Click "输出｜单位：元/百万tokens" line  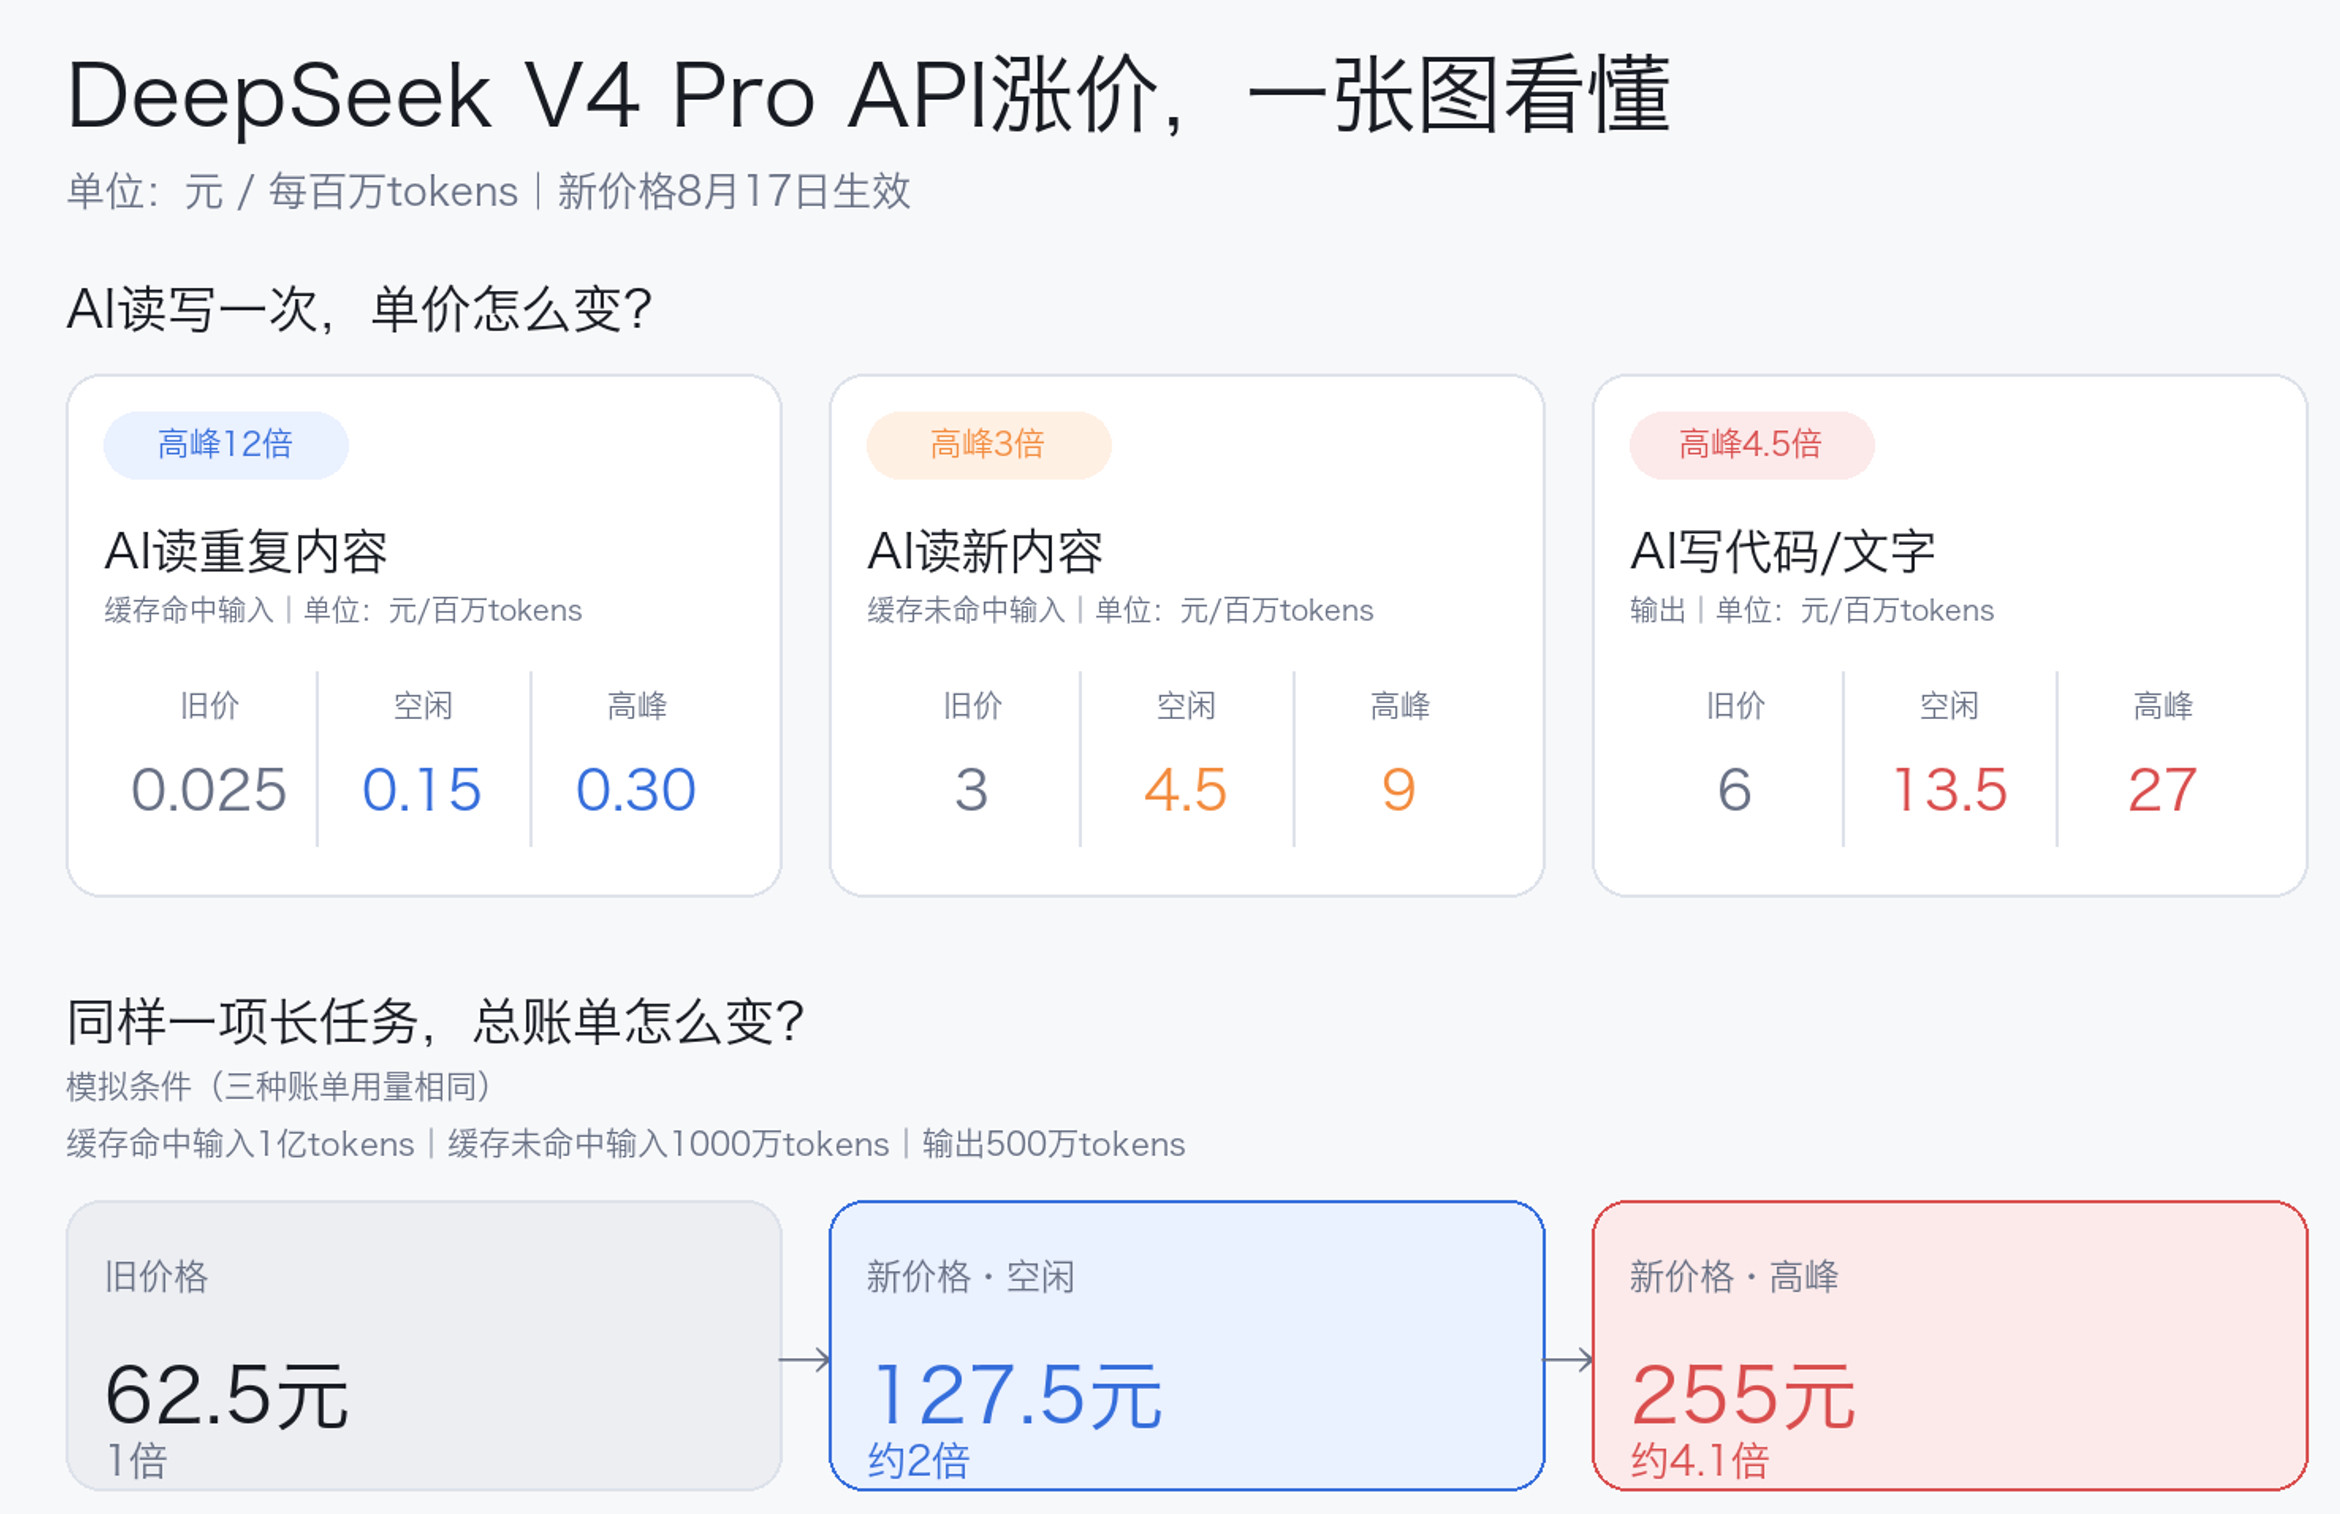(x=1812, y=610)
